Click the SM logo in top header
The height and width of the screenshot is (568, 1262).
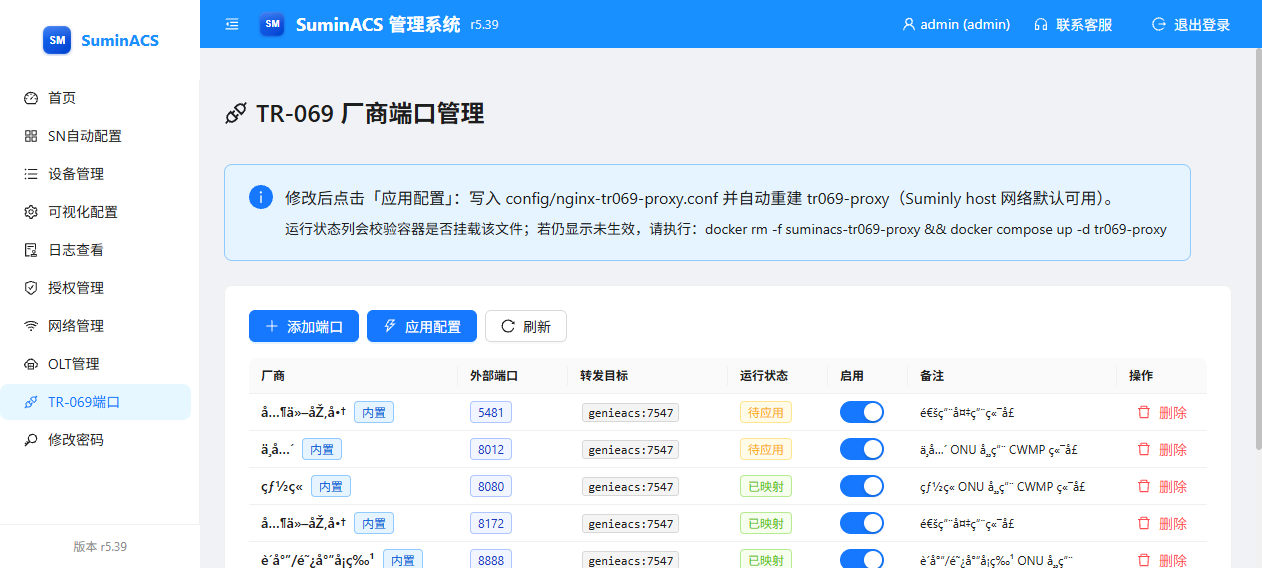pos(272,24)
